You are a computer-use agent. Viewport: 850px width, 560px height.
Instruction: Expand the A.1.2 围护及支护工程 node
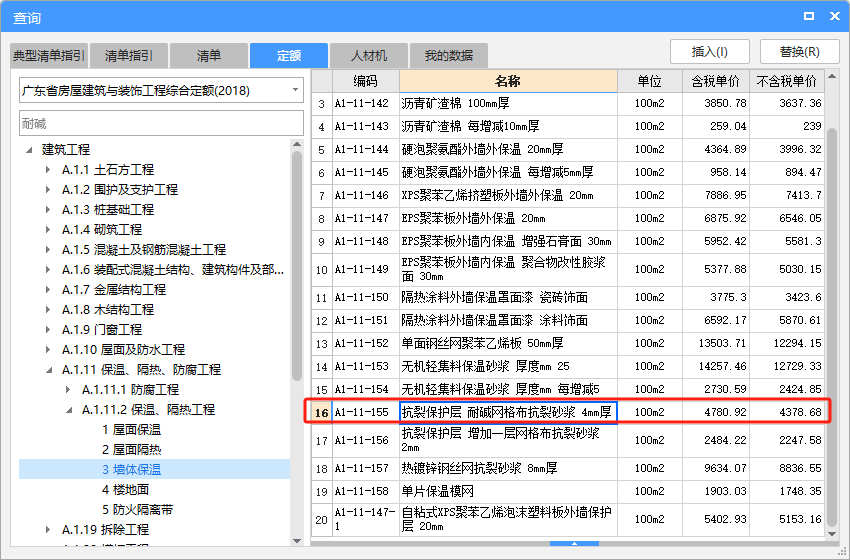[x=49, y=190]
